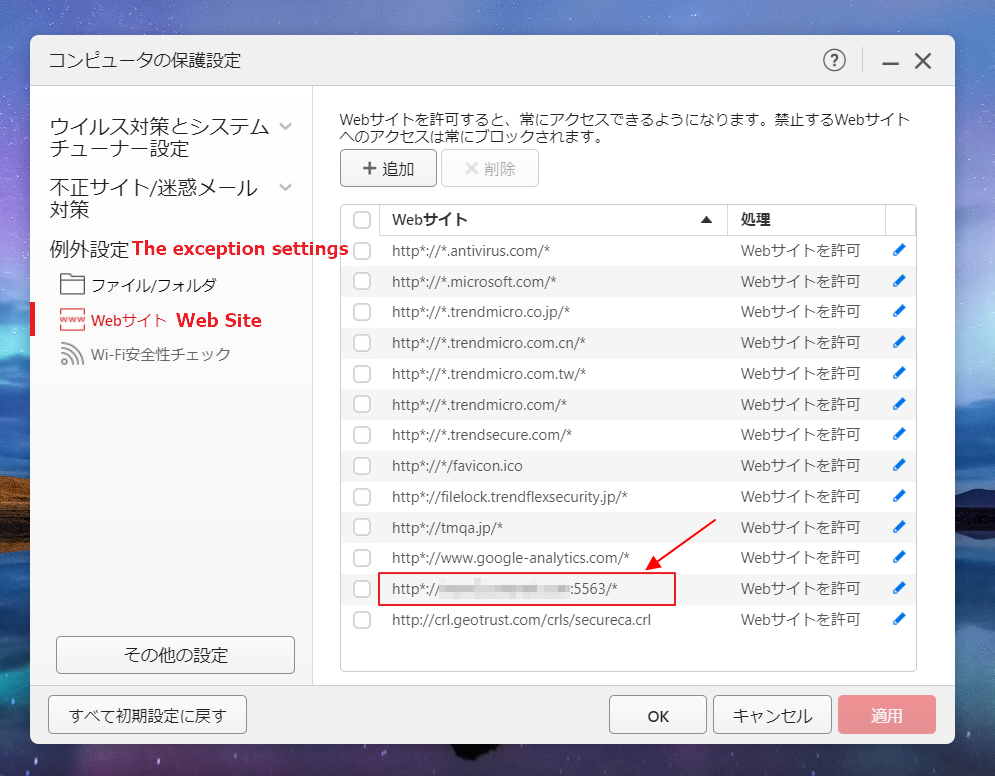Screen dimensions: 995x776
Task: Edit the tmqa.jp entry with the pencil icon
Action: pyautogui.click(x=898, y=527)
